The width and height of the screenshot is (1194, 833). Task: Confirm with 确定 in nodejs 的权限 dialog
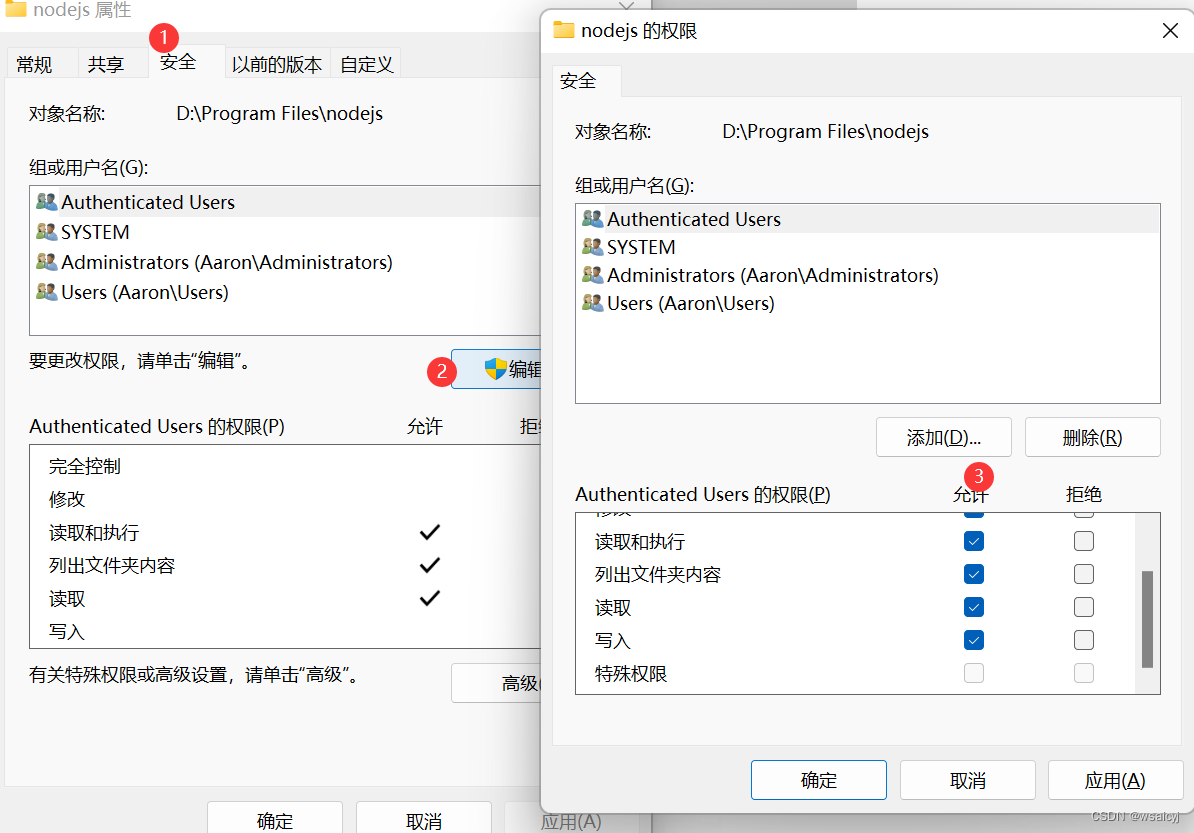tap(819, 780)
